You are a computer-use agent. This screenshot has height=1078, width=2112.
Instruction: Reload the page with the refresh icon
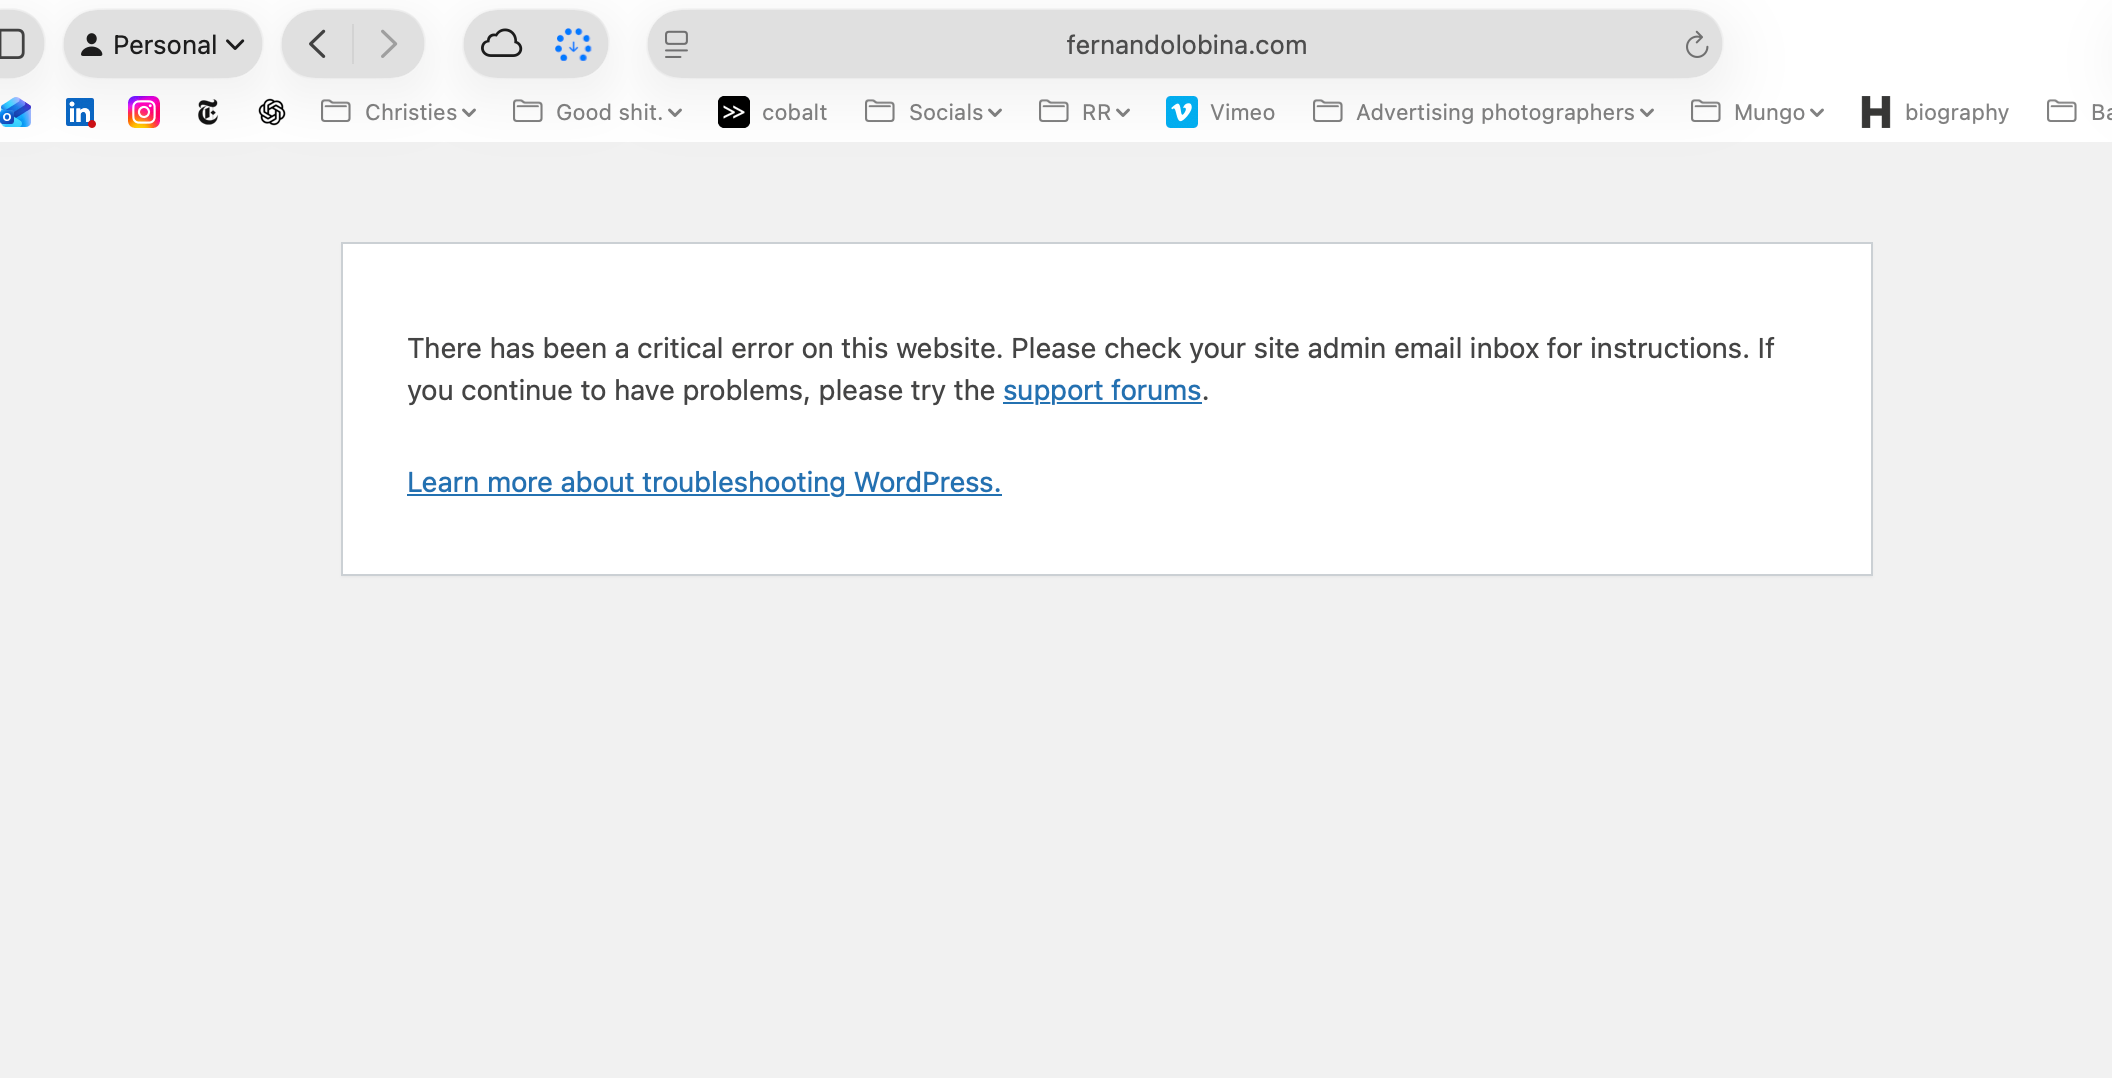[x=1696, y=45]
